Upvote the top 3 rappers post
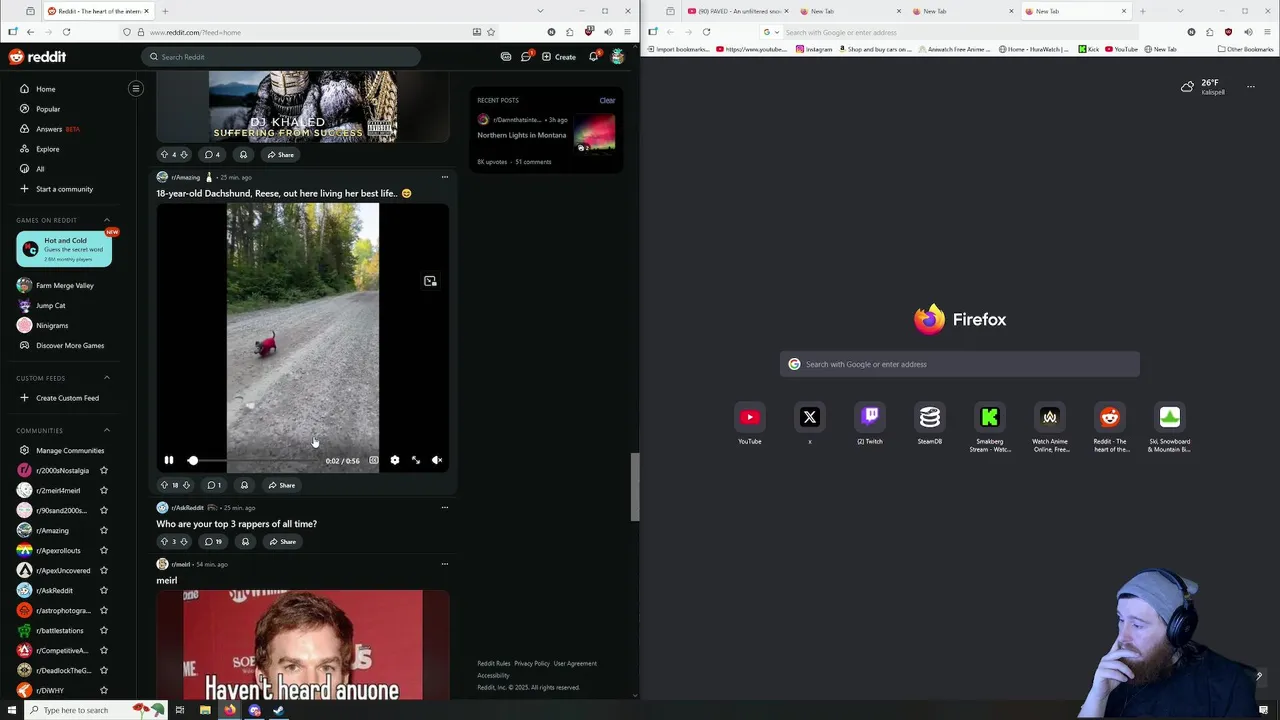1280x720 pixels. [164, 542]
